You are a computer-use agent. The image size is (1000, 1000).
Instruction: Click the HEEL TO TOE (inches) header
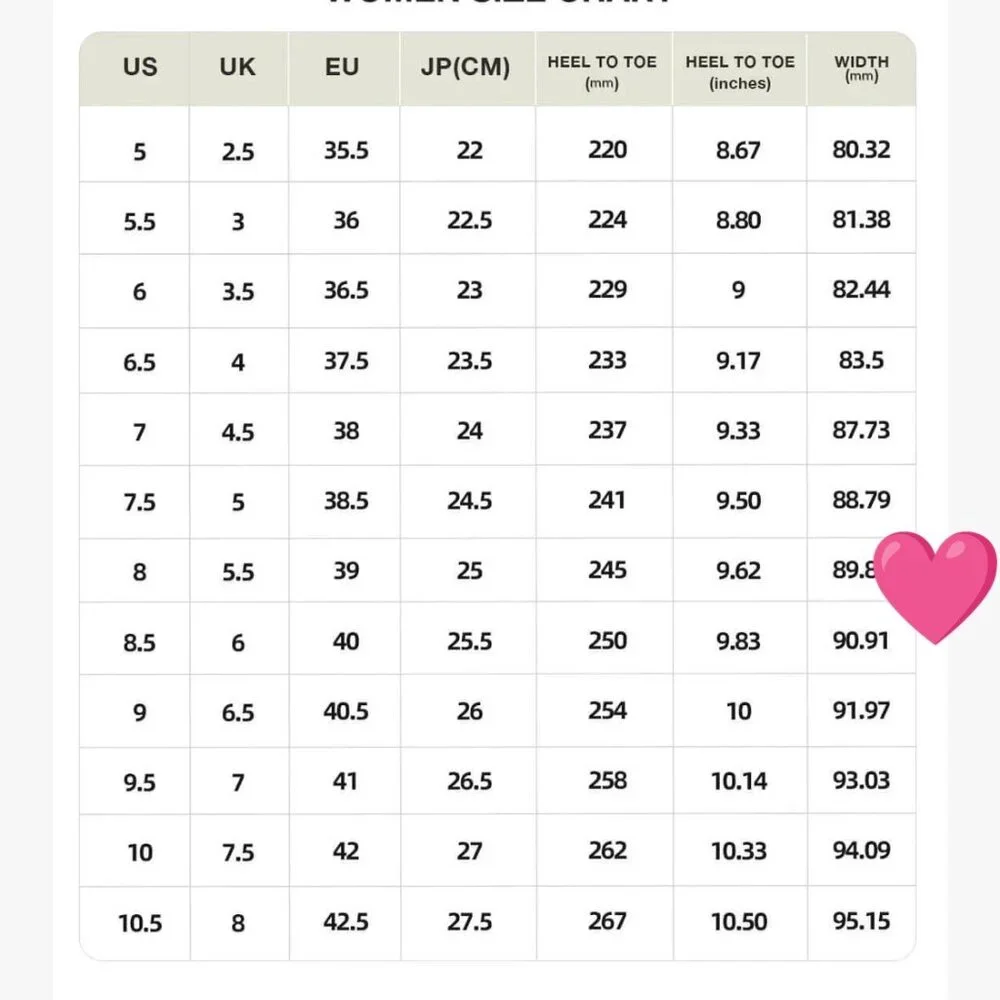click(x=740, y=70)
